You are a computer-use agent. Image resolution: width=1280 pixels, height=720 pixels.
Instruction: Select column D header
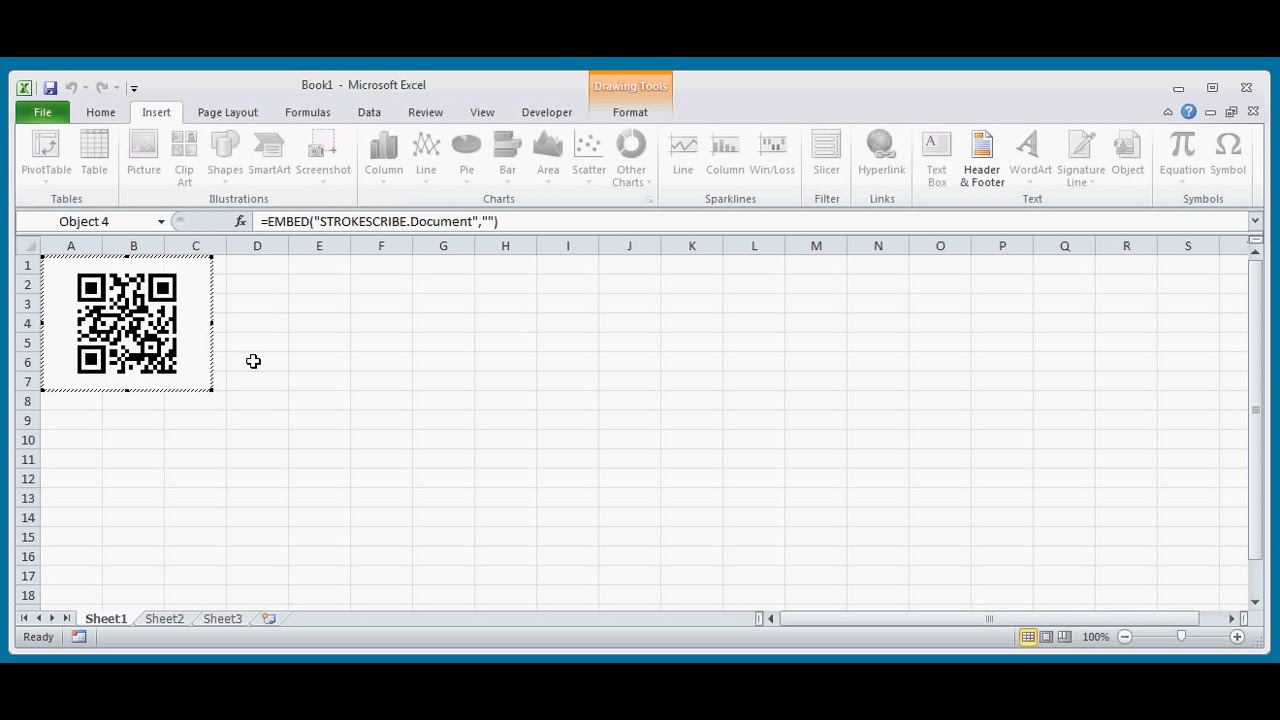point(257,246)
